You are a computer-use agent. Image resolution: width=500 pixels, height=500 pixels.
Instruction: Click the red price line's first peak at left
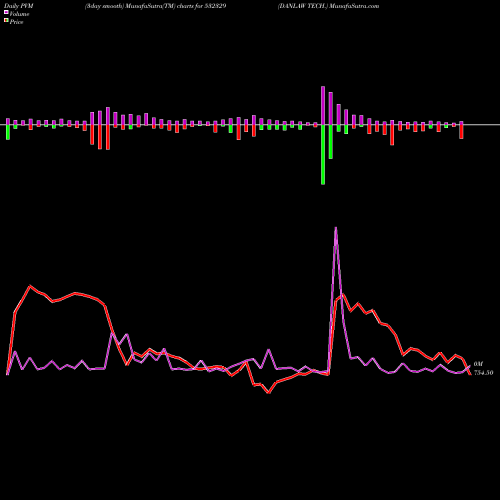(30, 286)
